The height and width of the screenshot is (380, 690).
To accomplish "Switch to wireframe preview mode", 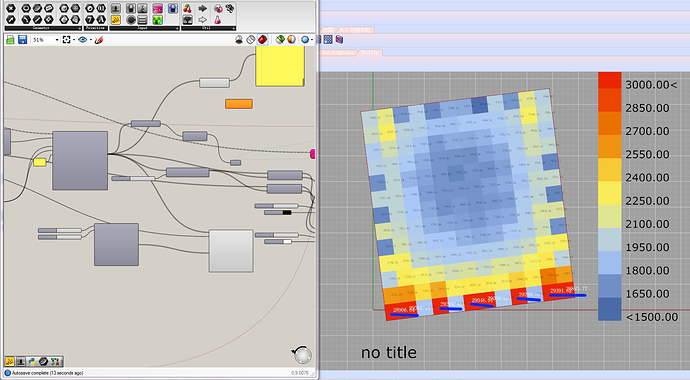I will click(251, 40).
